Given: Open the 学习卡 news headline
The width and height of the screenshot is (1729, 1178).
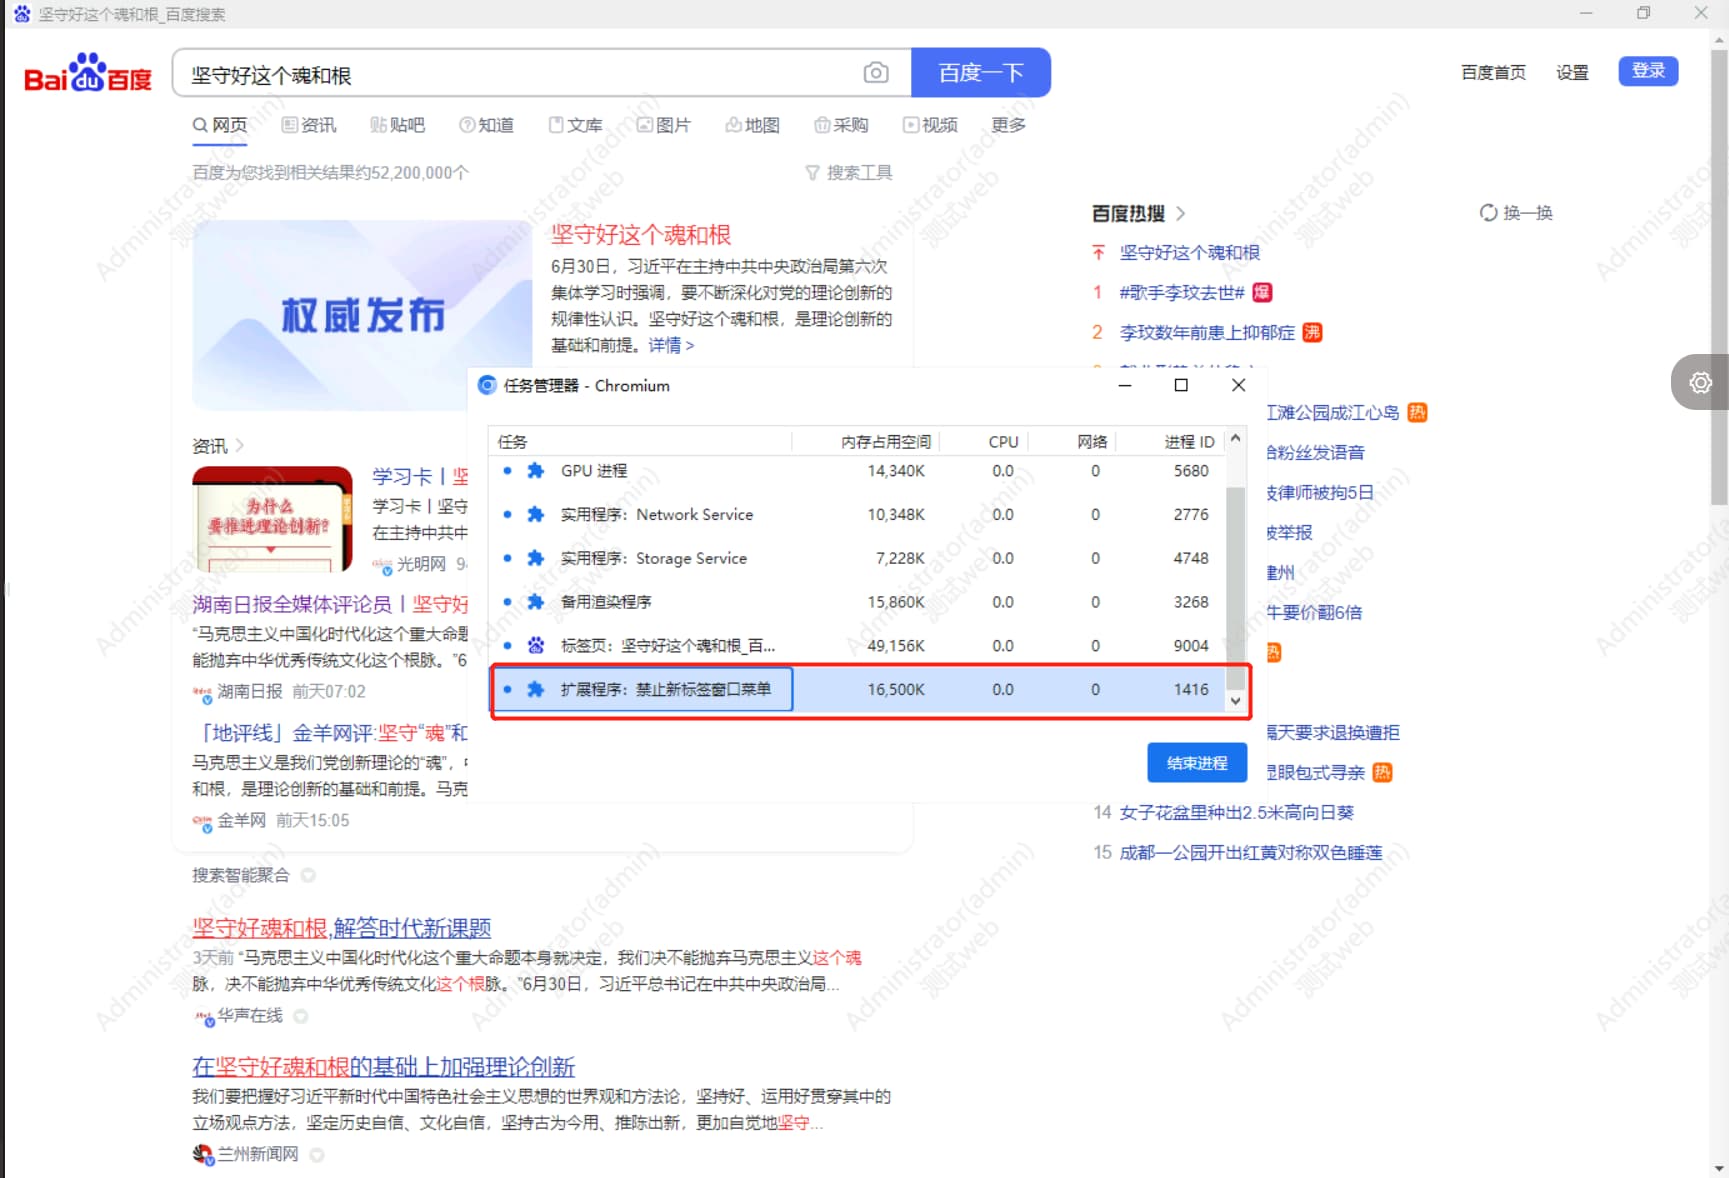Looking at the screenshot, I should pos(420,477).
